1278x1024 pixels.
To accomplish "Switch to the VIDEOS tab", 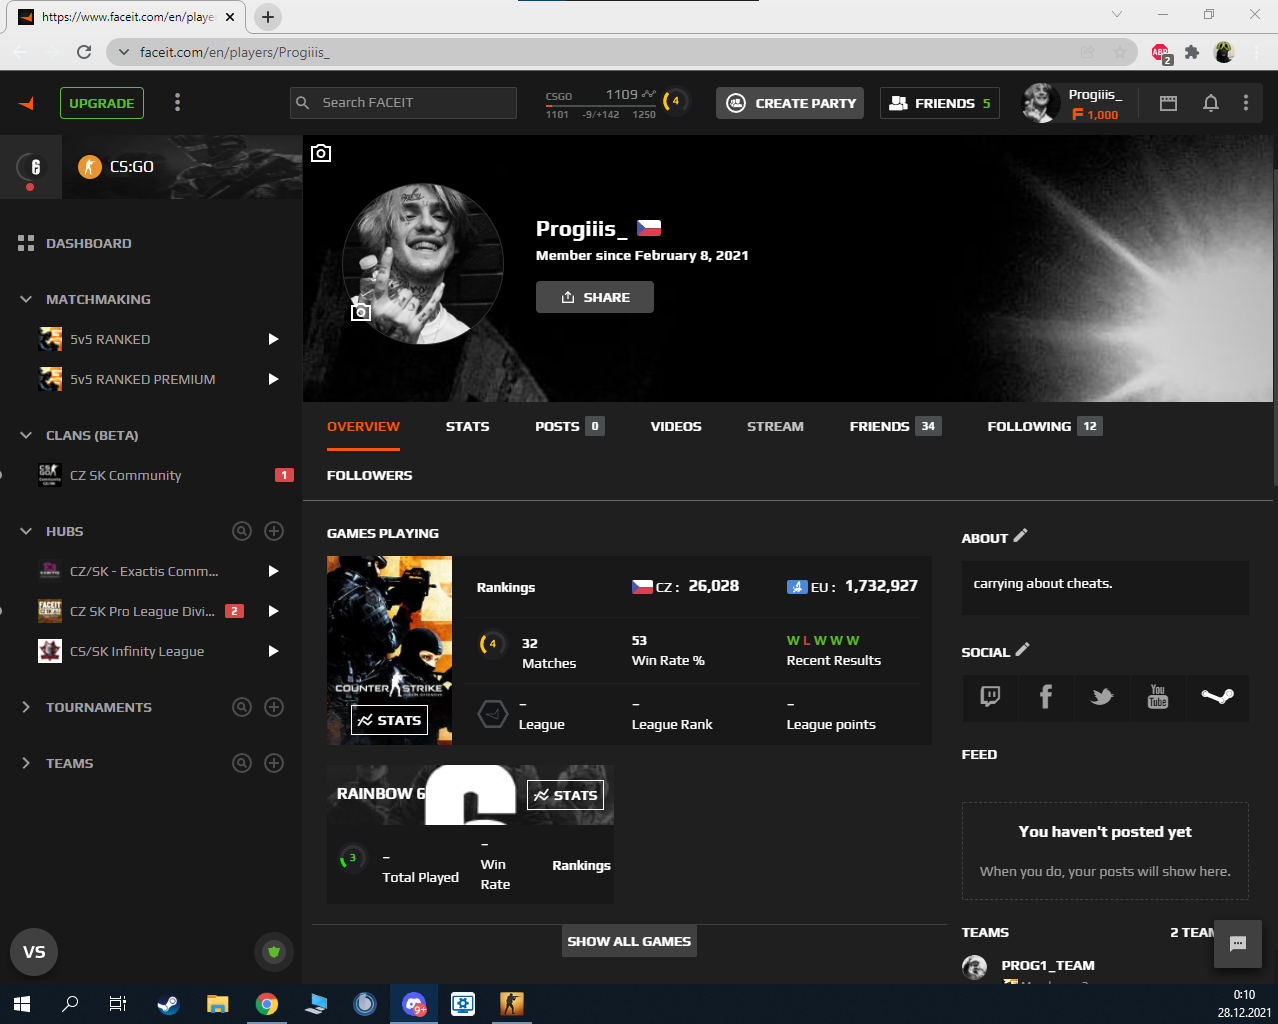I will [676, 426].
